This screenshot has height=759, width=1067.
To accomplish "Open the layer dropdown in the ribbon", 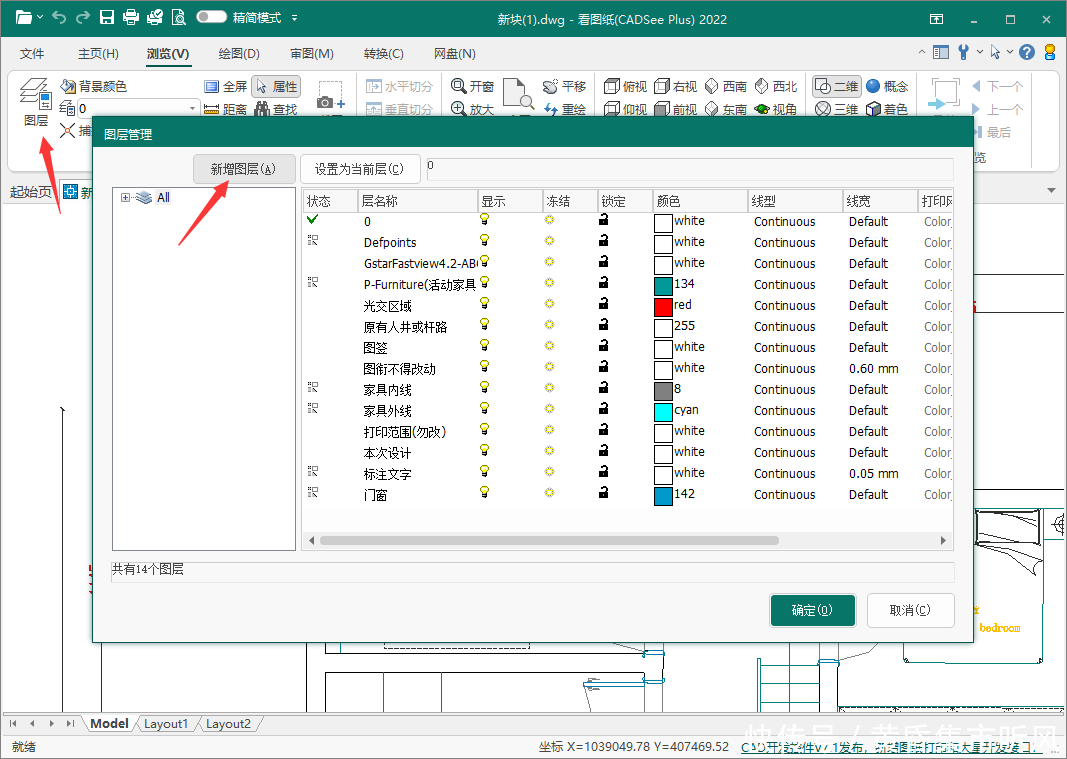I will click(x=193, y=108).
